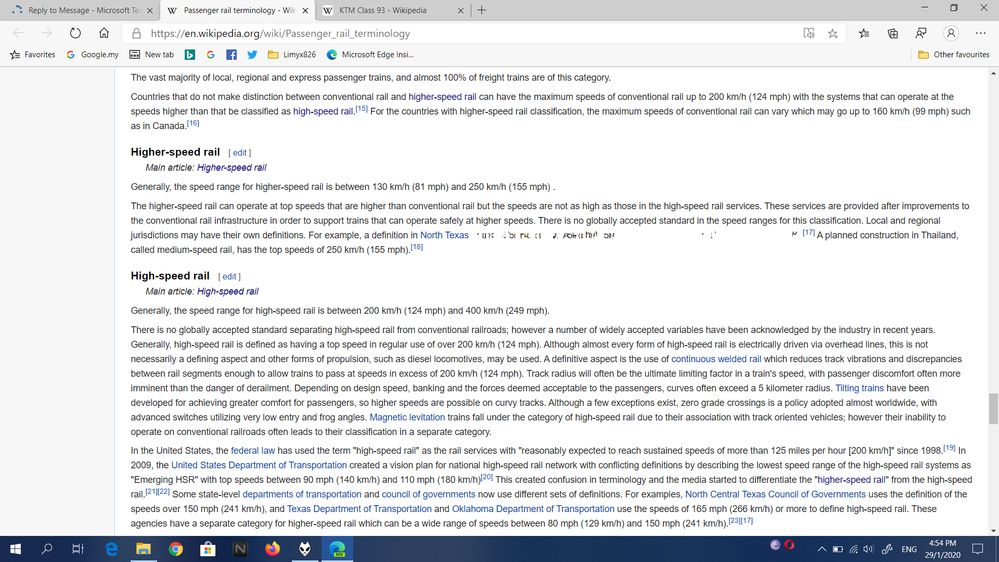The image size is (999, 562).
Task: Open Texas Department of Transportation link
Action: pyautogui.click(x=359, y=509)
